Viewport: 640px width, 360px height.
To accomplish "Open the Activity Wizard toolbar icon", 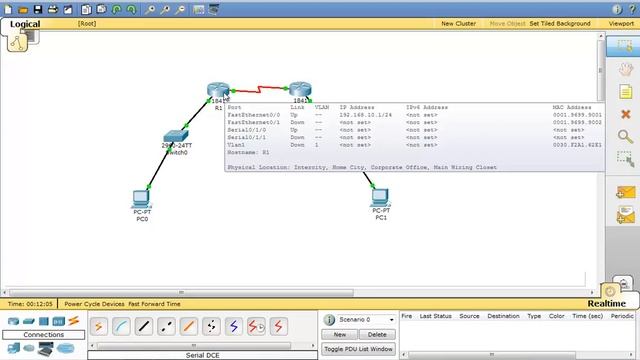I will pyautogui.click(x=68, y=9).
